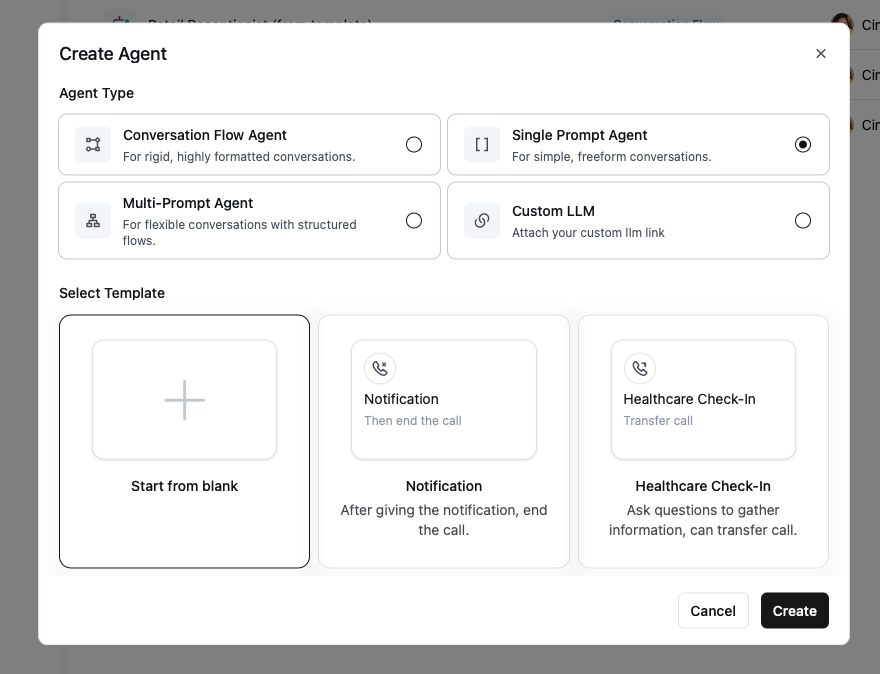
Task: Select the Conversation Flow Agent radio button
Action: (x=414, y=144)
